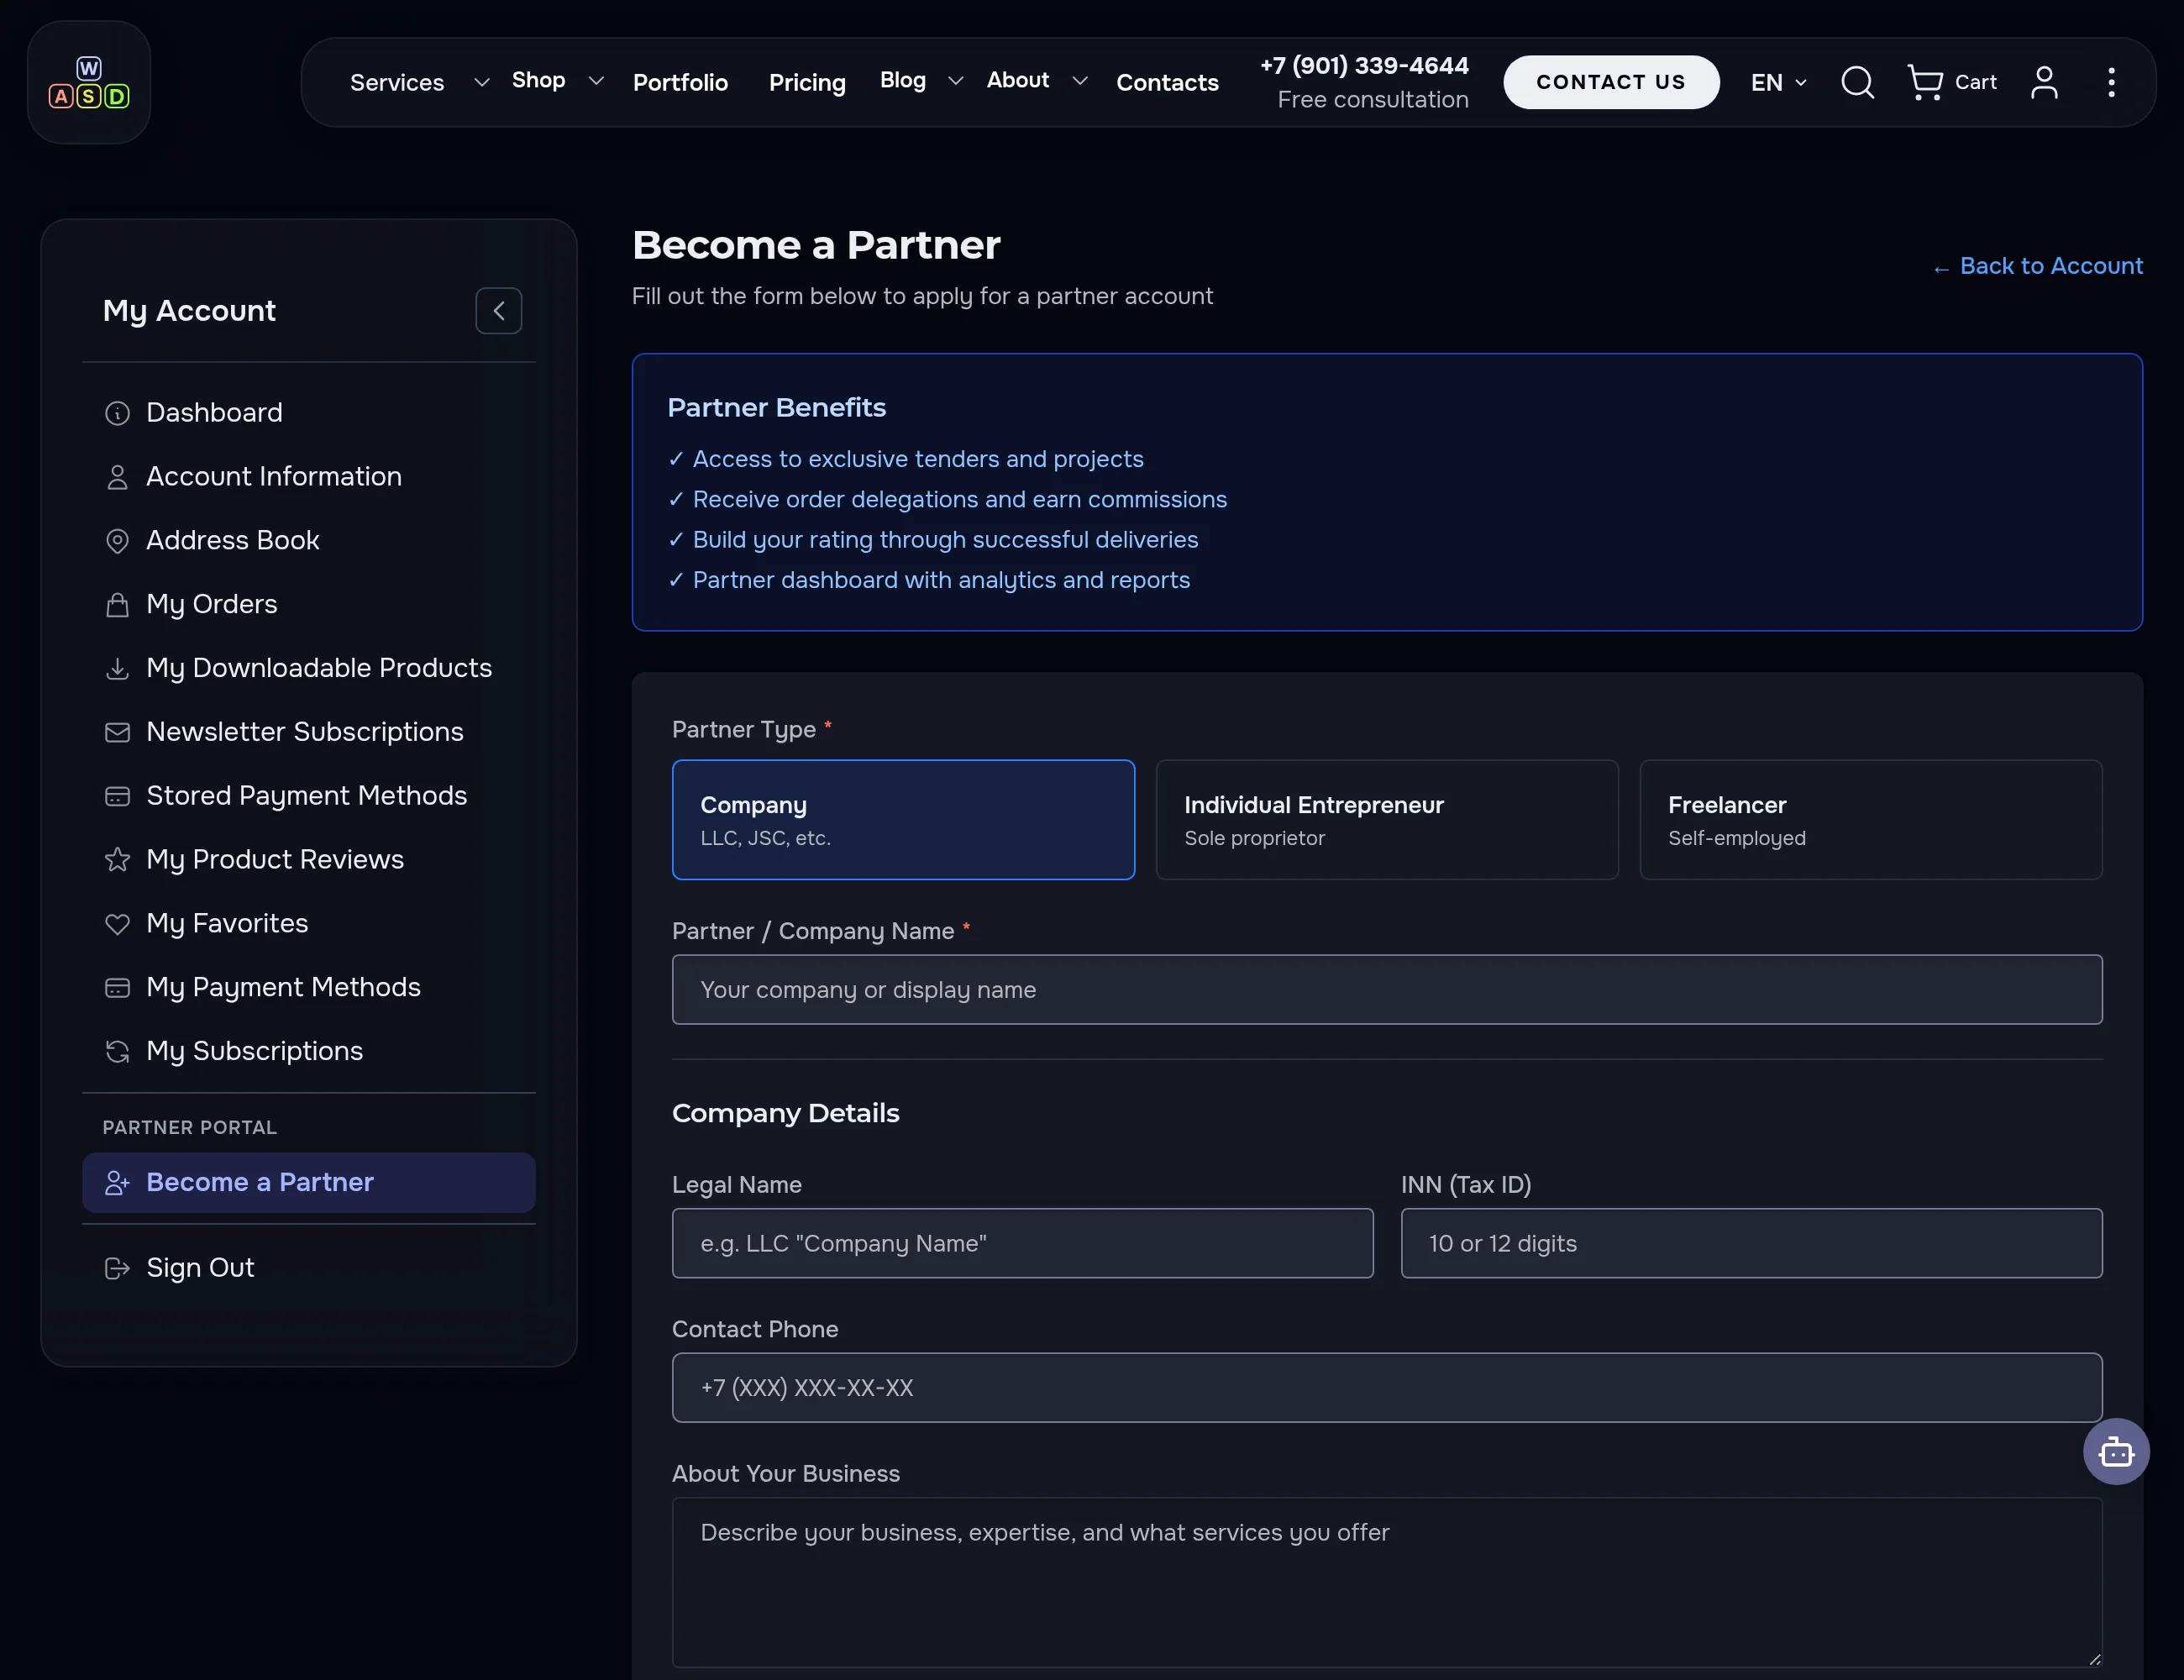Open the three-dot more options menu

[x=2111, y=82]
